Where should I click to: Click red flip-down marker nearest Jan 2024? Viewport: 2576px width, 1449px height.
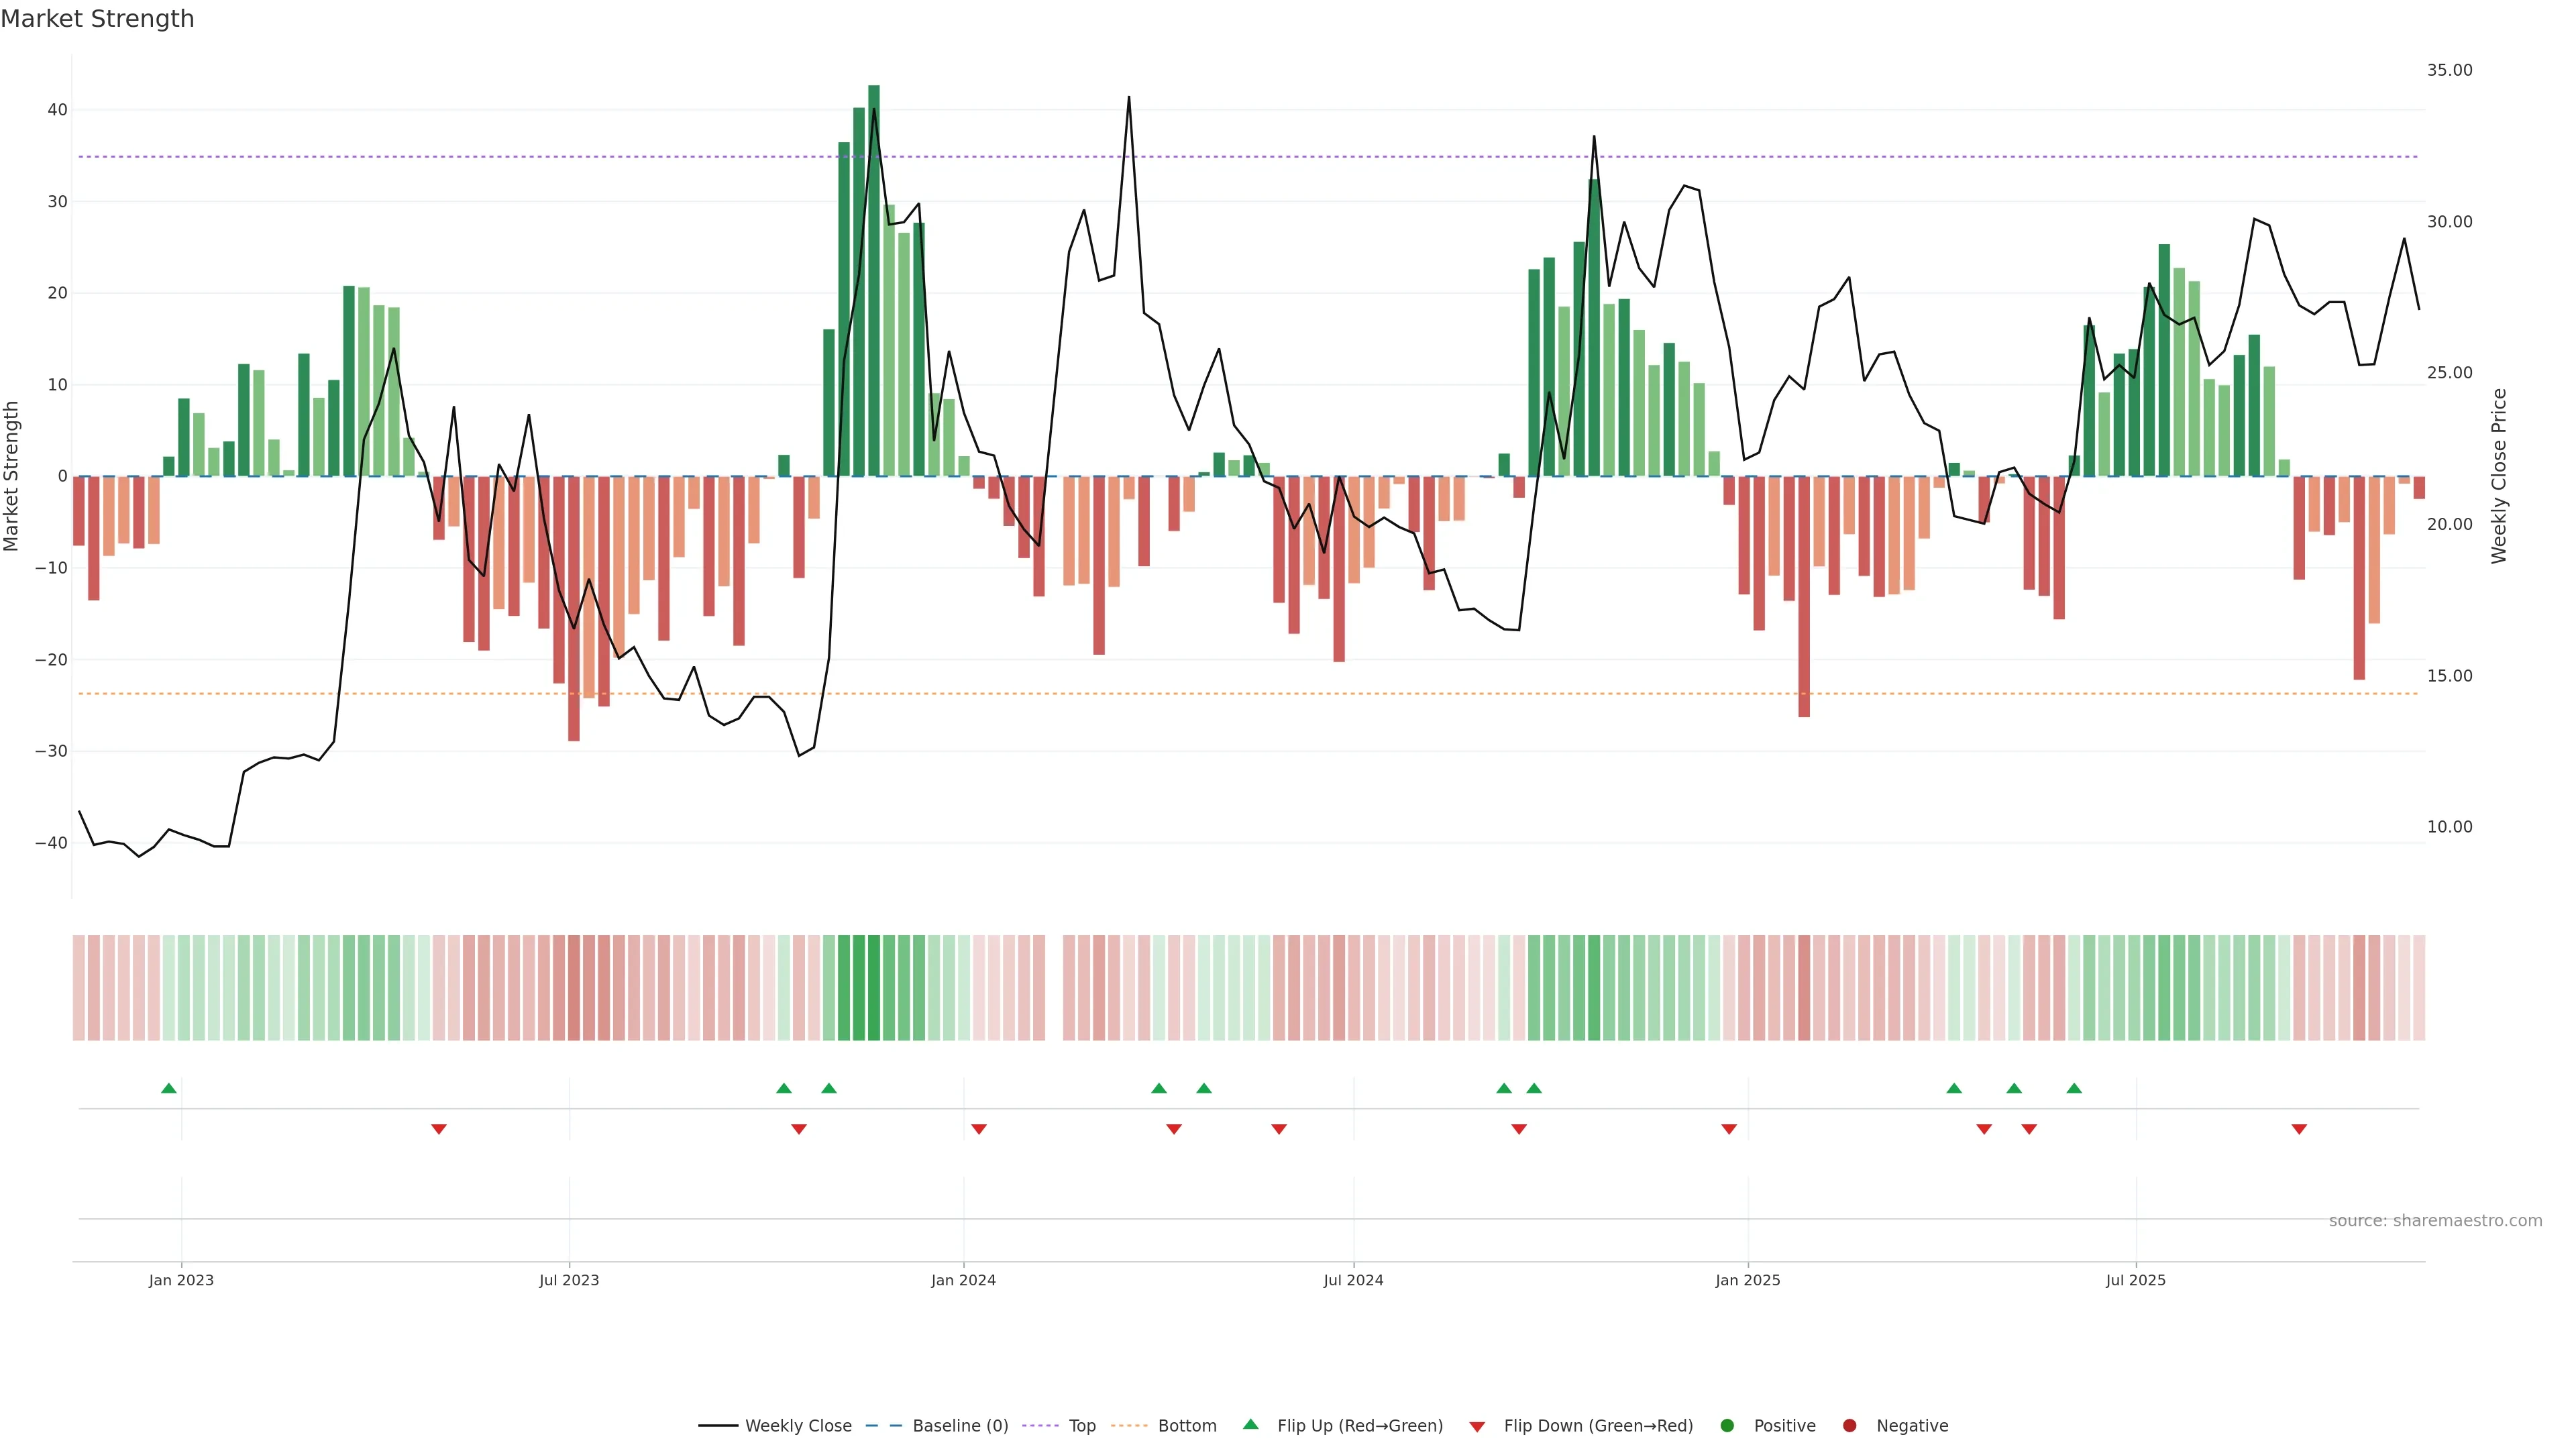[x=979, y=1129]
